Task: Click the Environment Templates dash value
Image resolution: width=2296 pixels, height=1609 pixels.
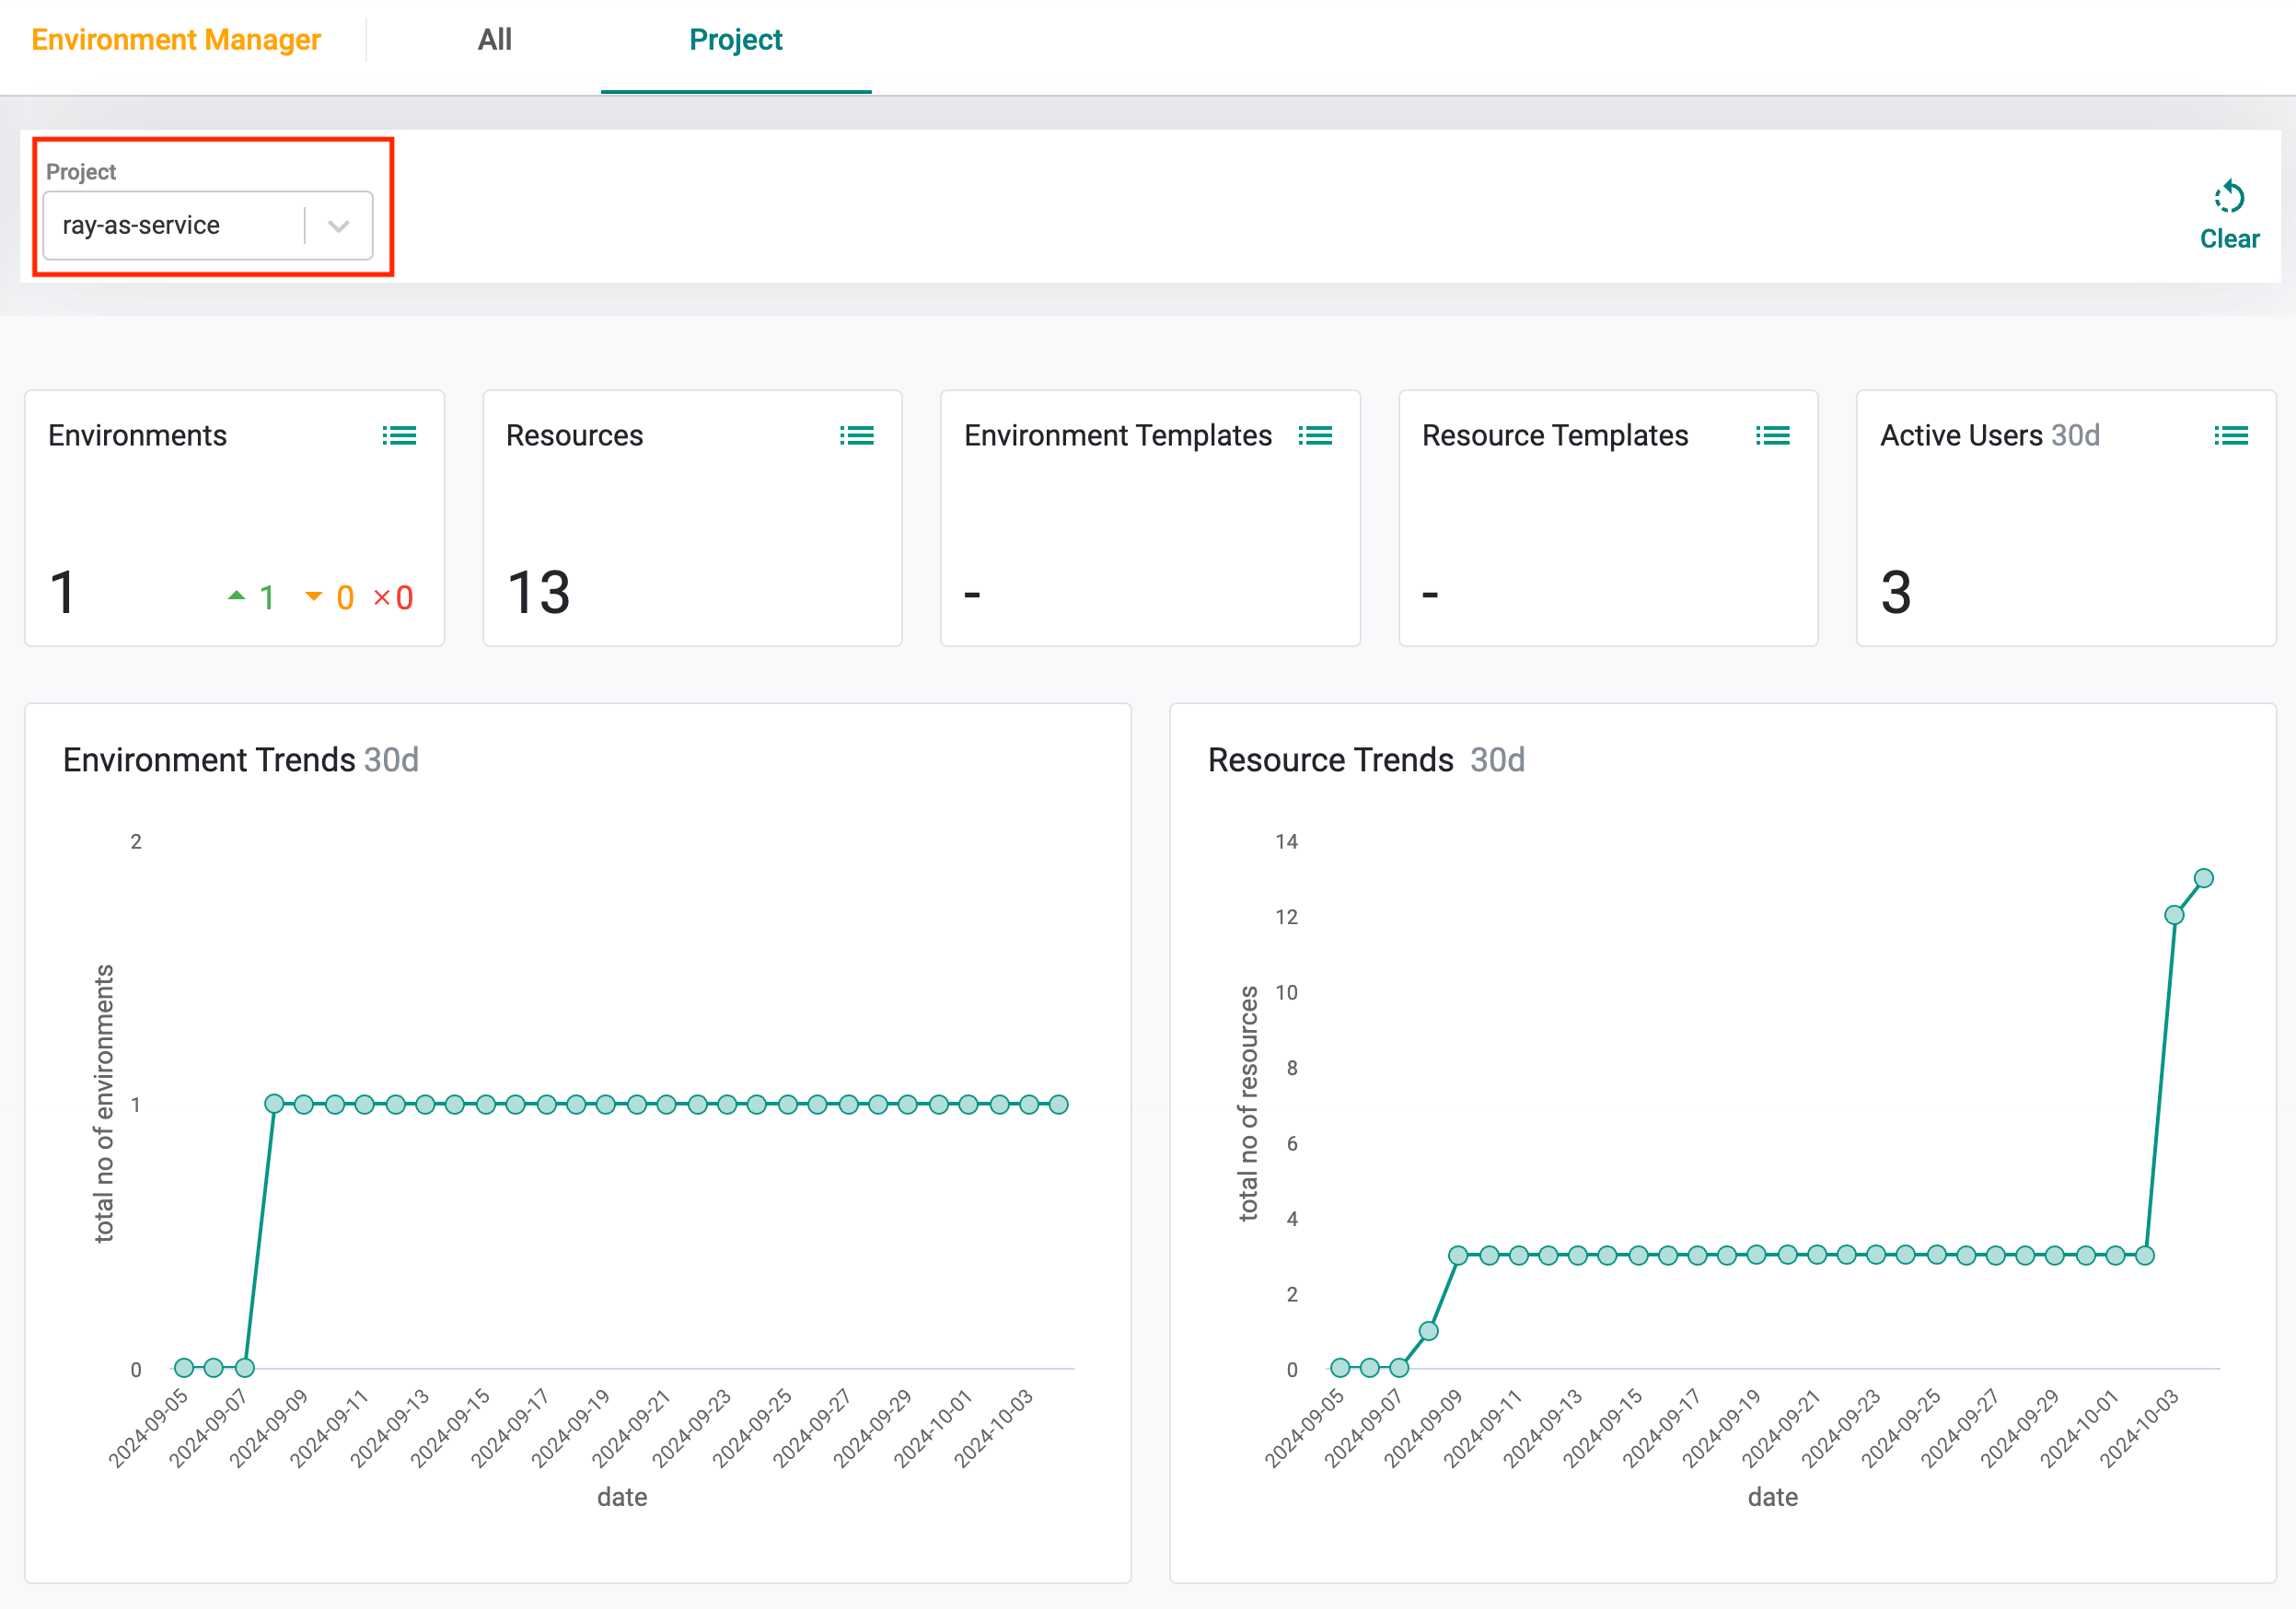Action: coord(972,596)
